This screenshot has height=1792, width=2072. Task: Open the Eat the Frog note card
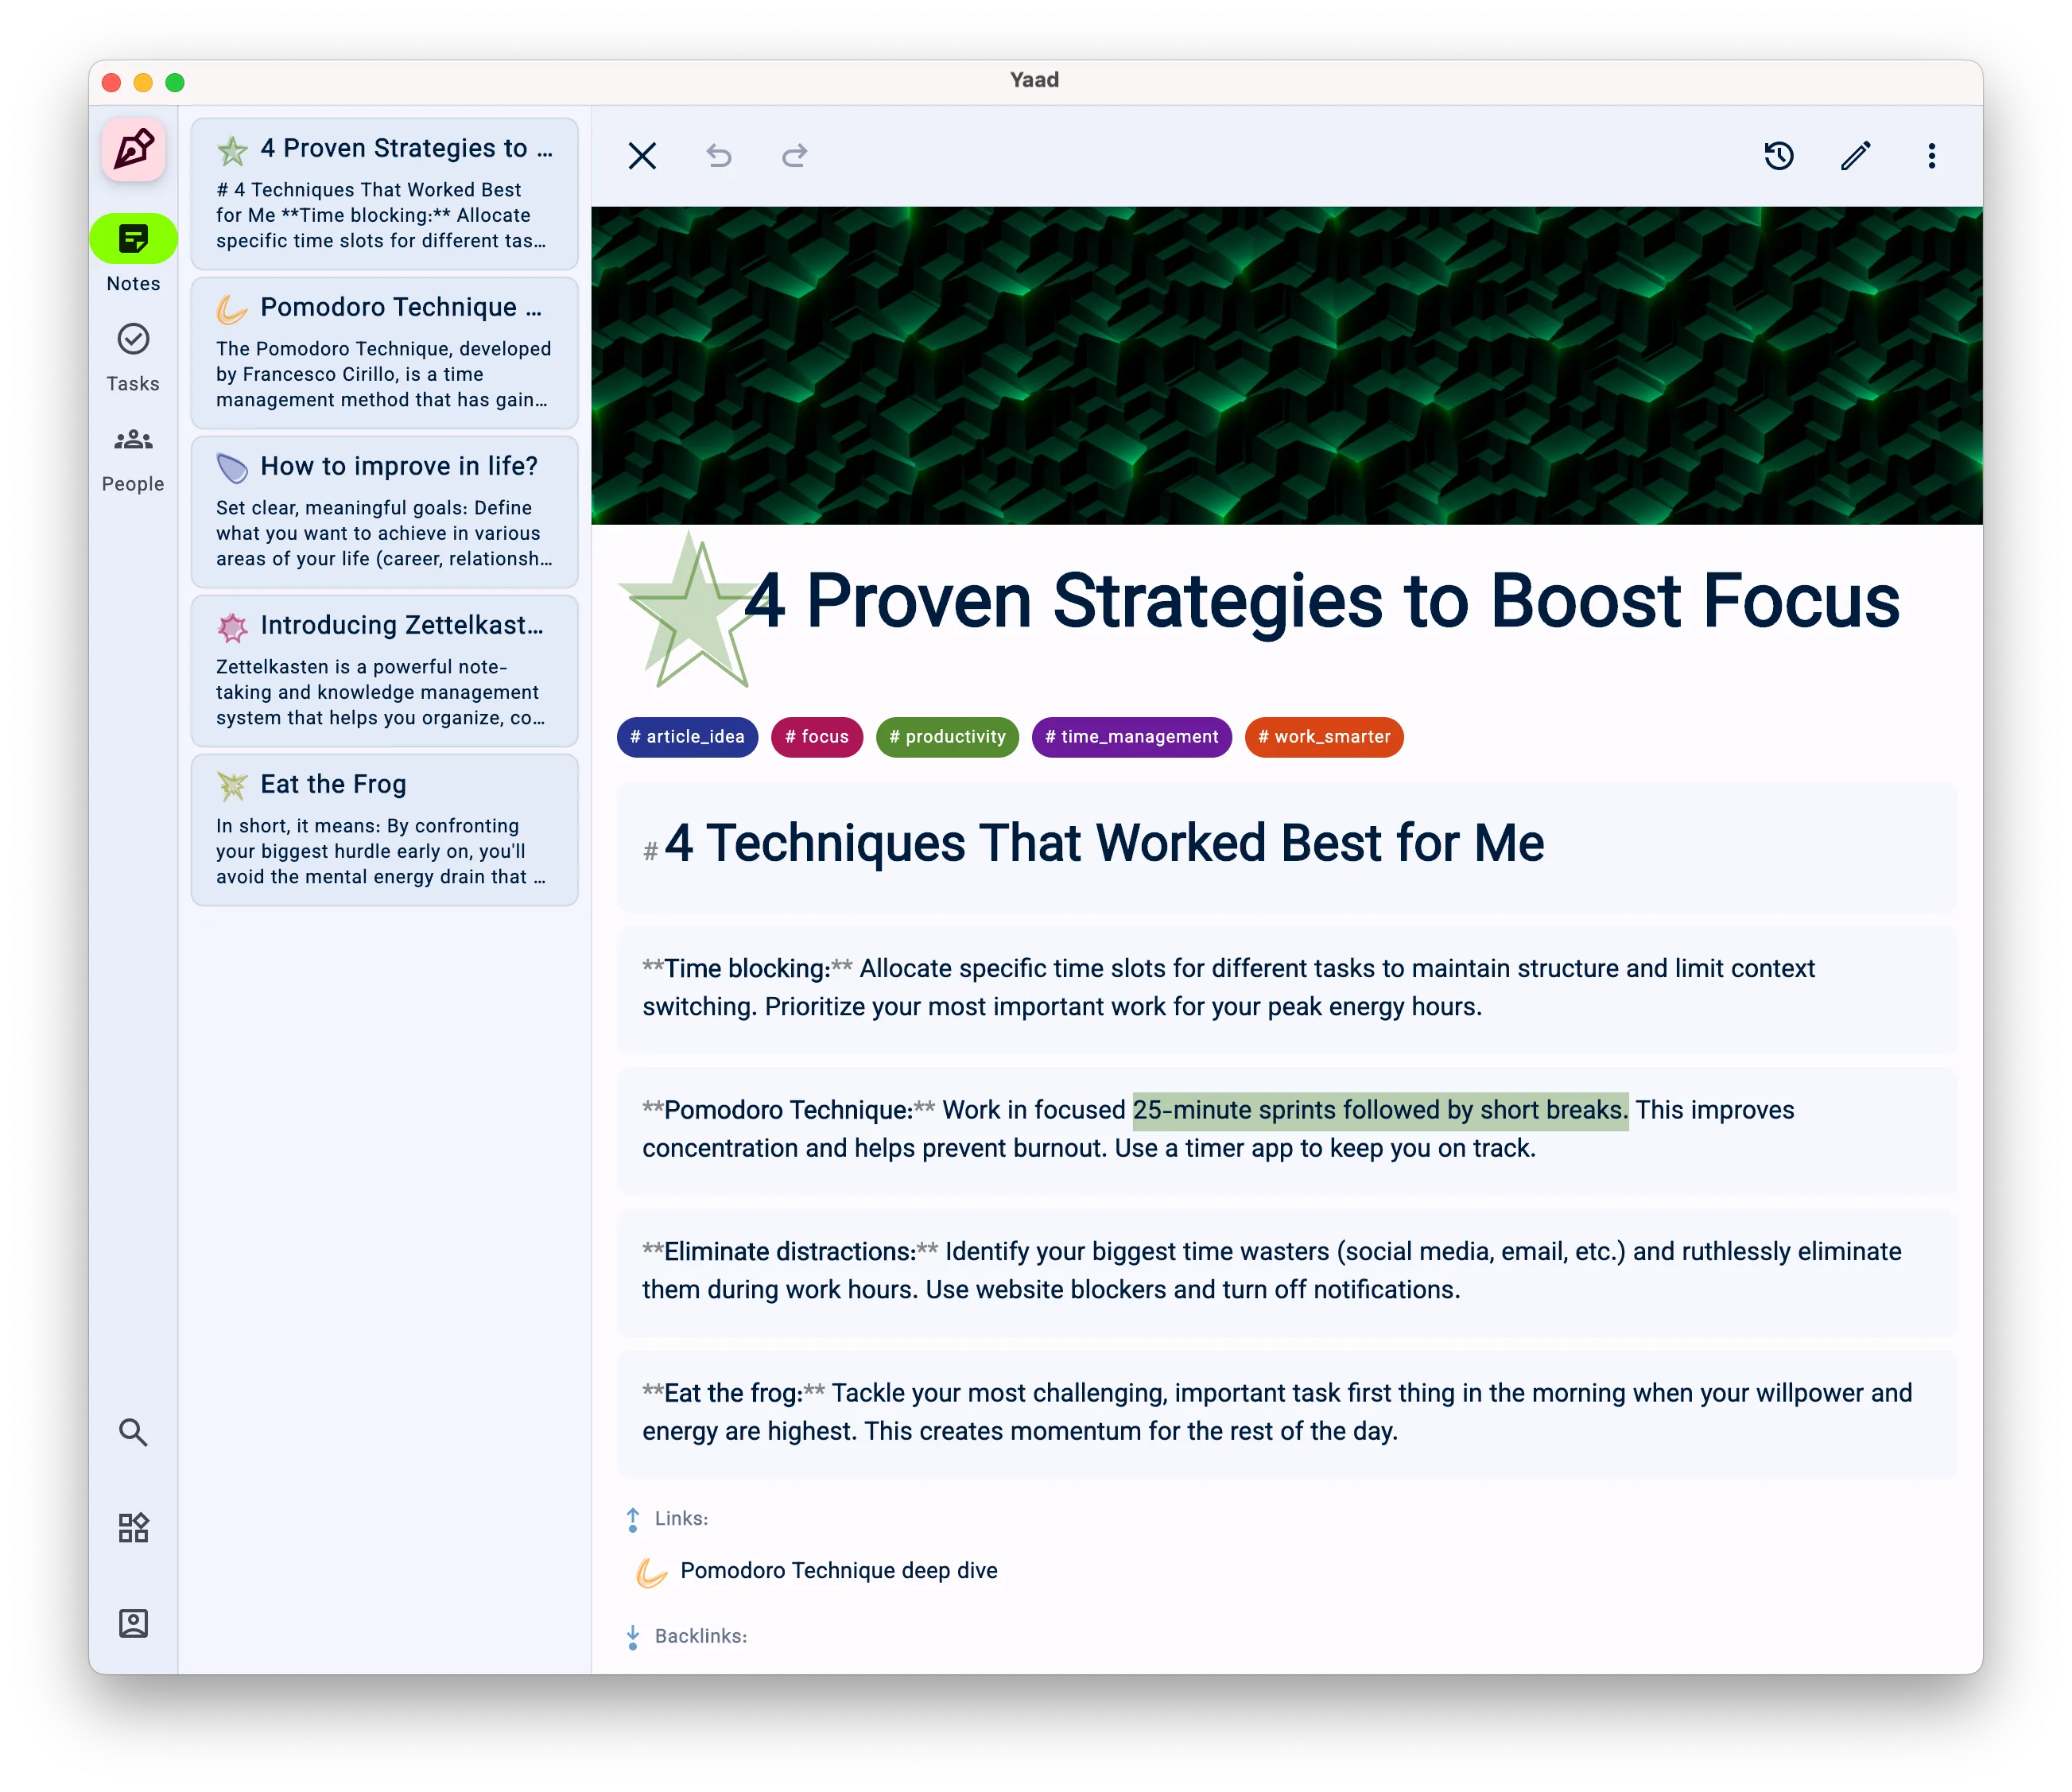coord(384,830)
